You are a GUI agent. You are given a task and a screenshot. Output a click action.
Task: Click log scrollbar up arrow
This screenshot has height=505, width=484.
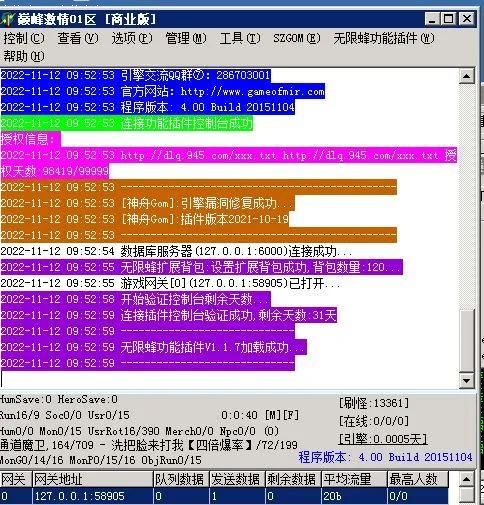tap(466, 76)
